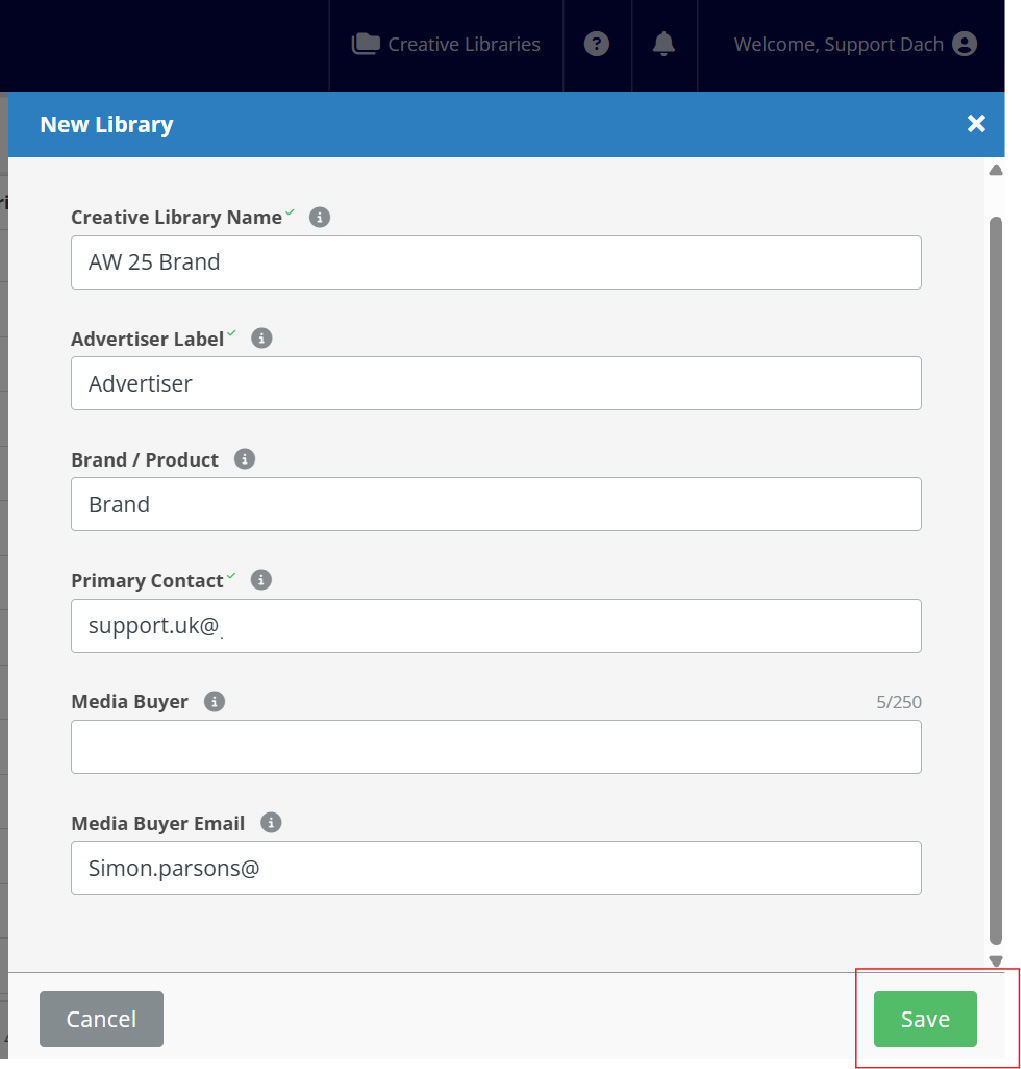1021x1069 pixels.
Task: Click inside the Media Buyer field
Action: point(496,747)
